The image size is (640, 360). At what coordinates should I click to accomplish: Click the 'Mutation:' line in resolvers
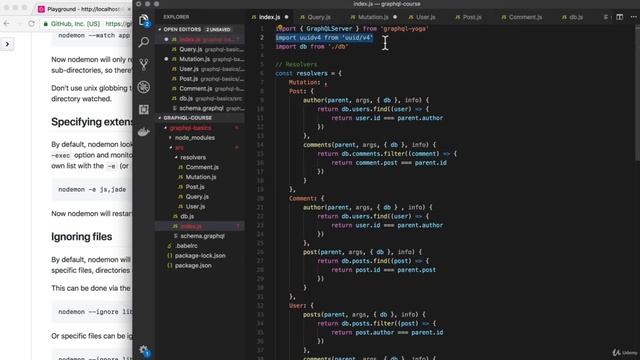[308, 82]
